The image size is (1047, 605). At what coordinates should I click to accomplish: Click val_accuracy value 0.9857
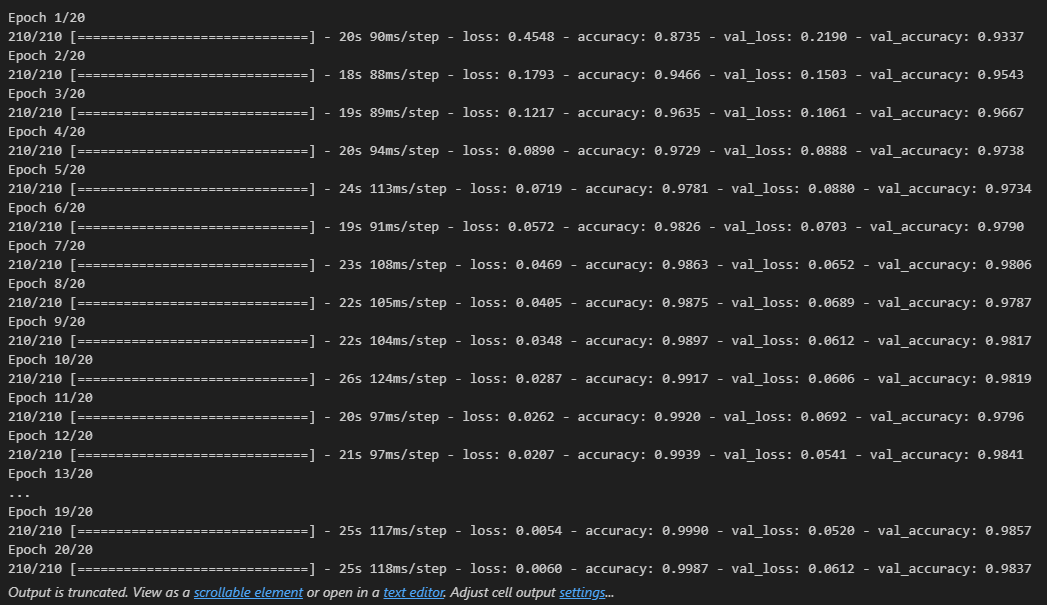coord(1008,531)
